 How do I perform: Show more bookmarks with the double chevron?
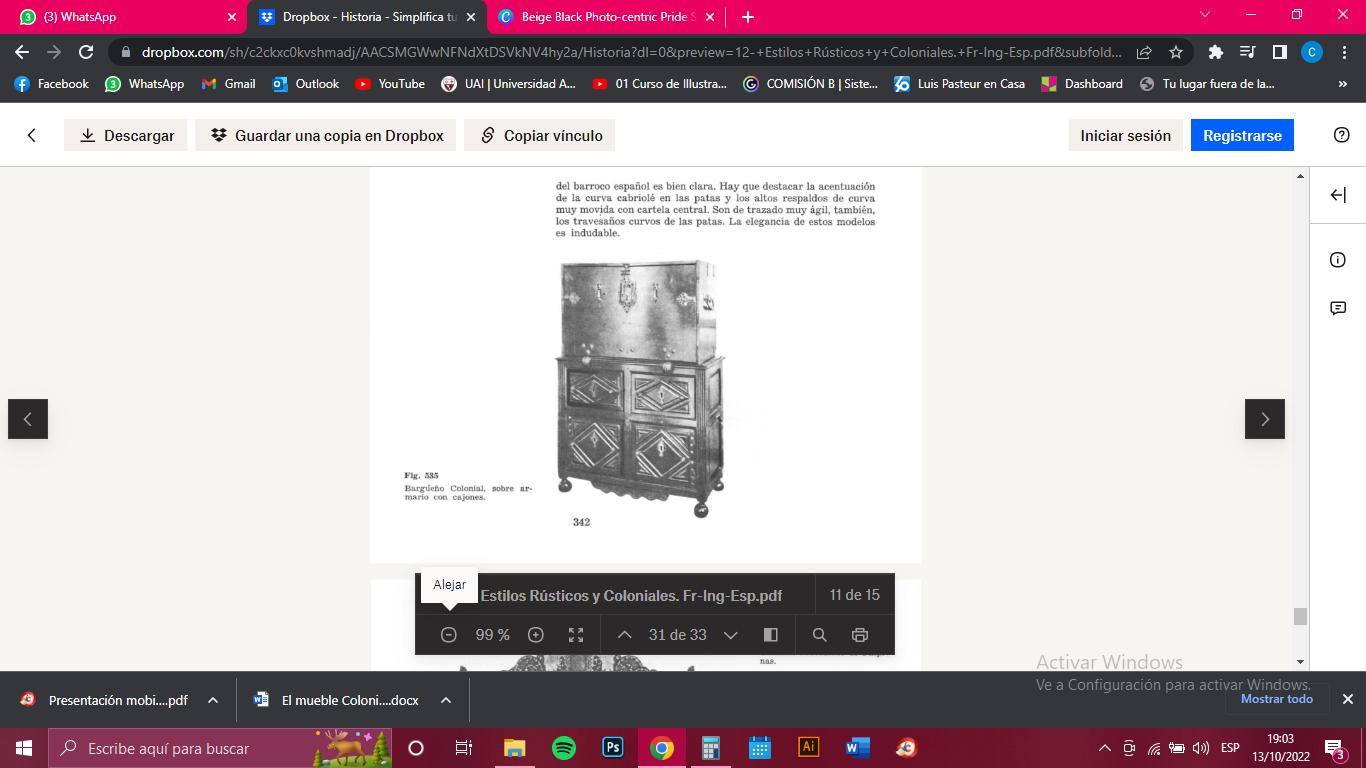pos(1342,84)
